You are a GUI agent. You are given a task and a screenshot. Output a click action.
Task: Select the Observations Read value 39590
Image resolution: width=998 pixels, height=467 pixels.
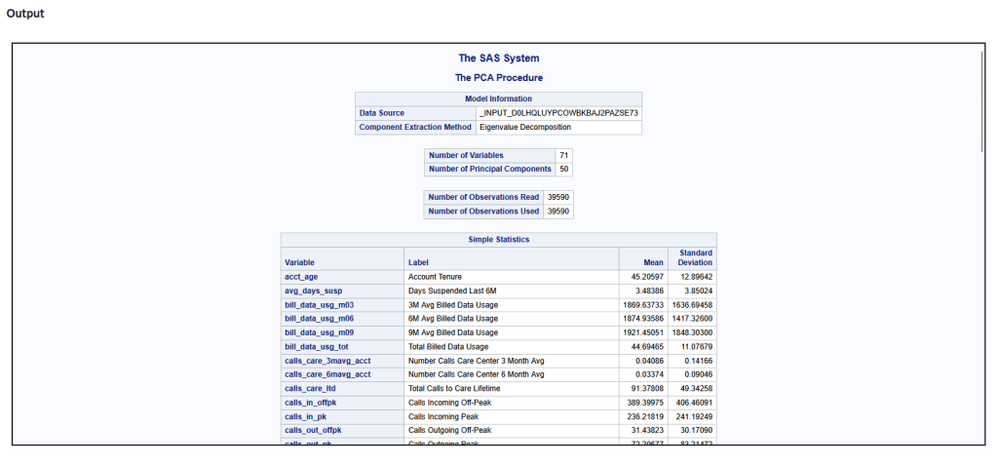pyautogui.click(x=558, y=197)
